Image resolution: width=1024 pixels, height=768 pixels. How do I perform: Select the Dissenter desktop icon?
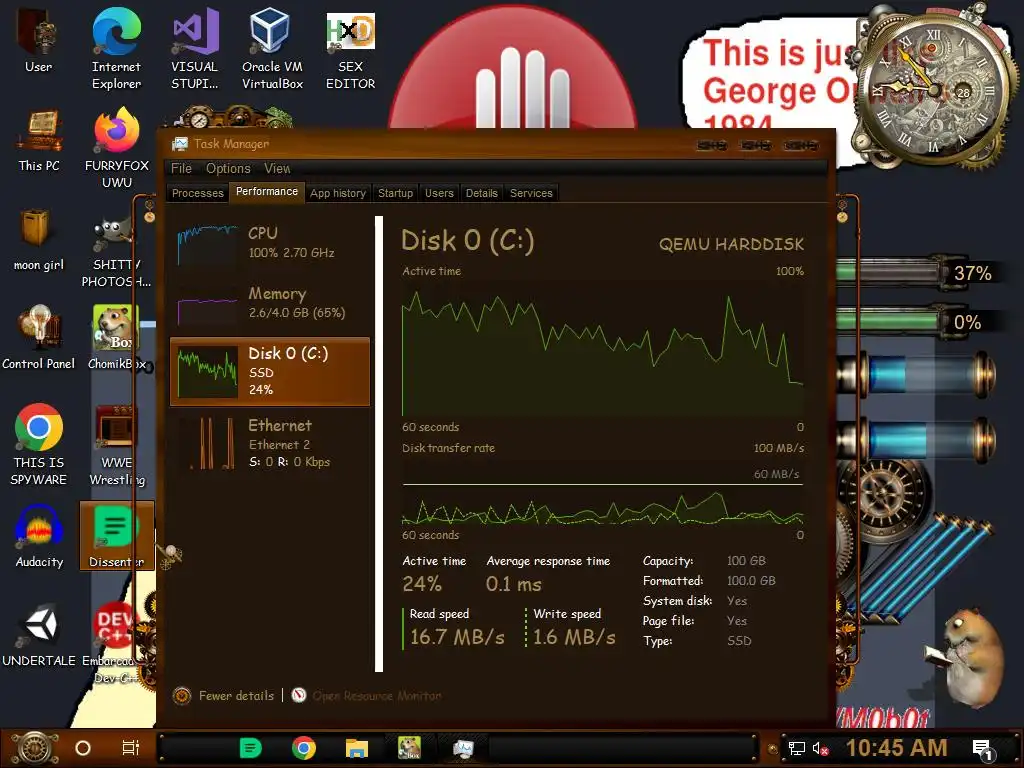click(x=117, y=536)
